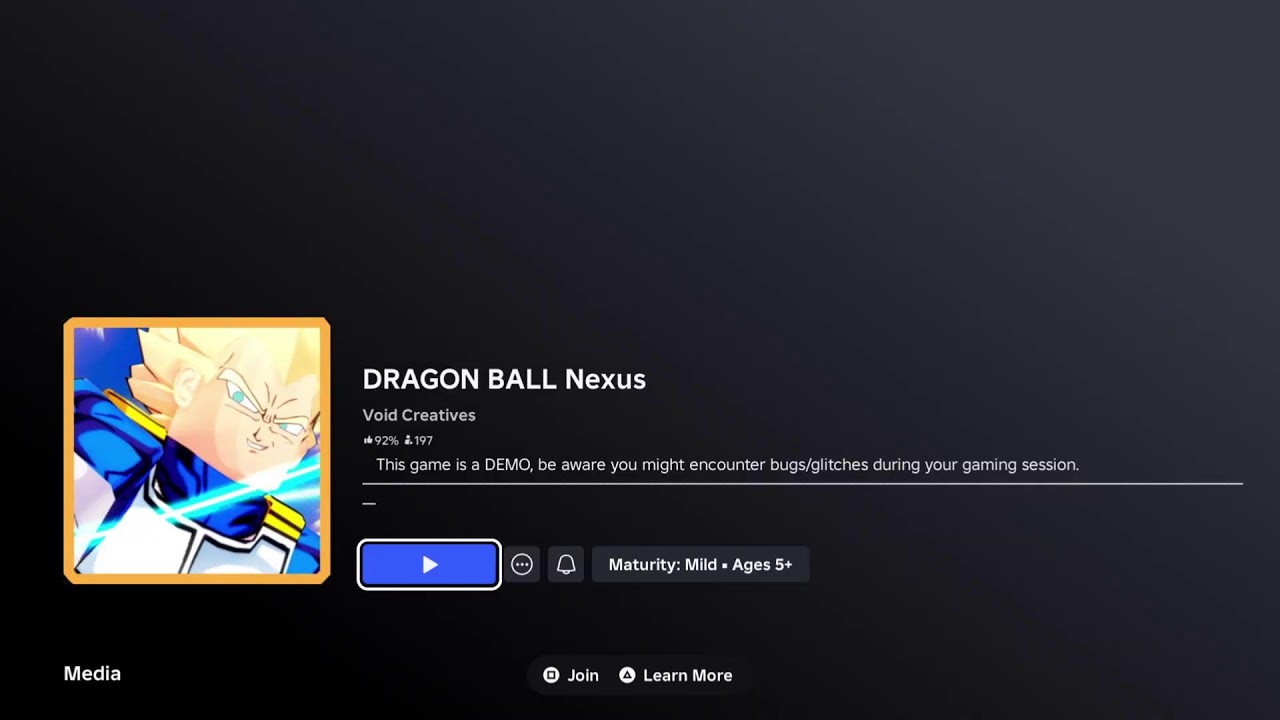Click the 92% rating value
This screenshot has height=720, width=1280.
tap(386, 440)
